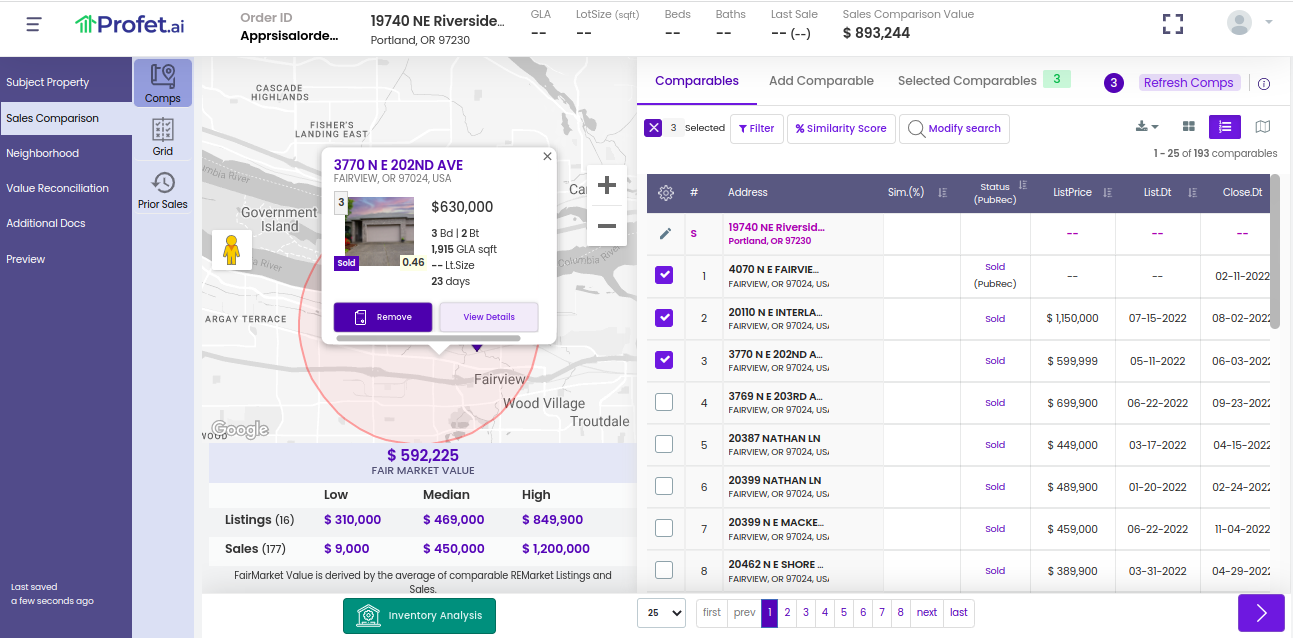Open the results per page dropdown

pyautogui.click(x=661, y=612)
